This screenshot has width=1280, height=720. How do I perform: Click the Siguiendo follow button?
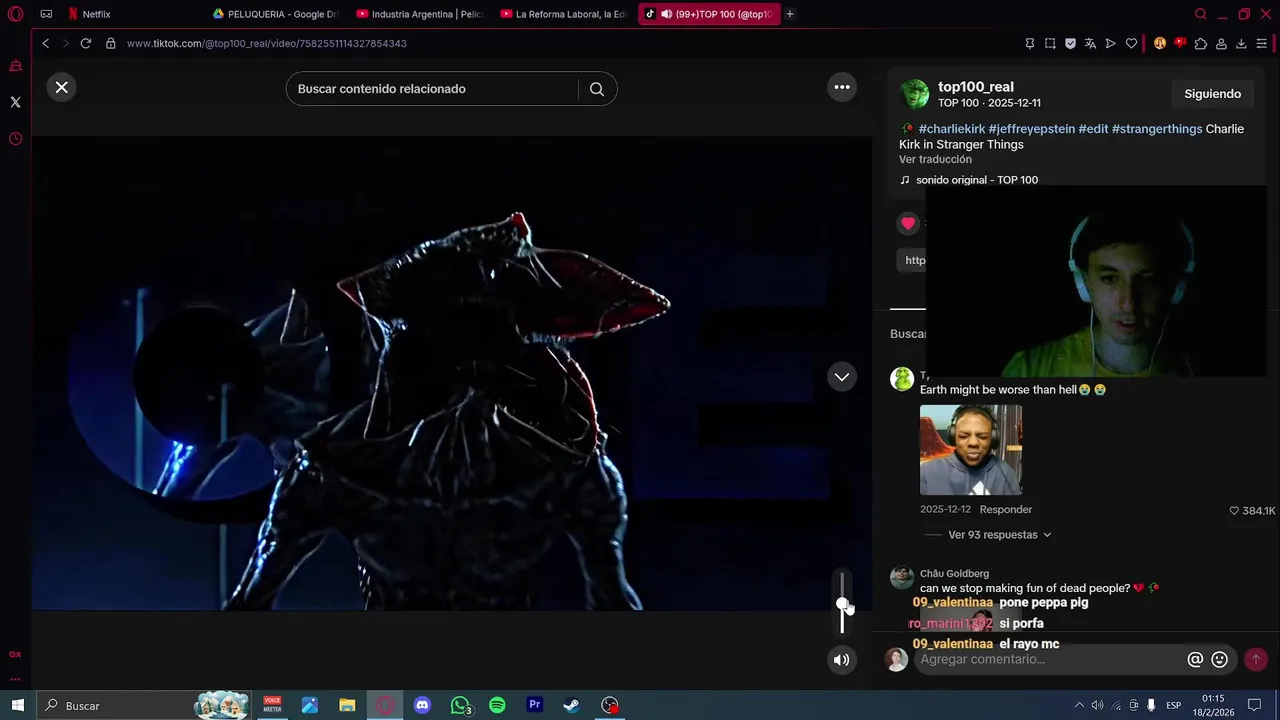coord(1212,94)
